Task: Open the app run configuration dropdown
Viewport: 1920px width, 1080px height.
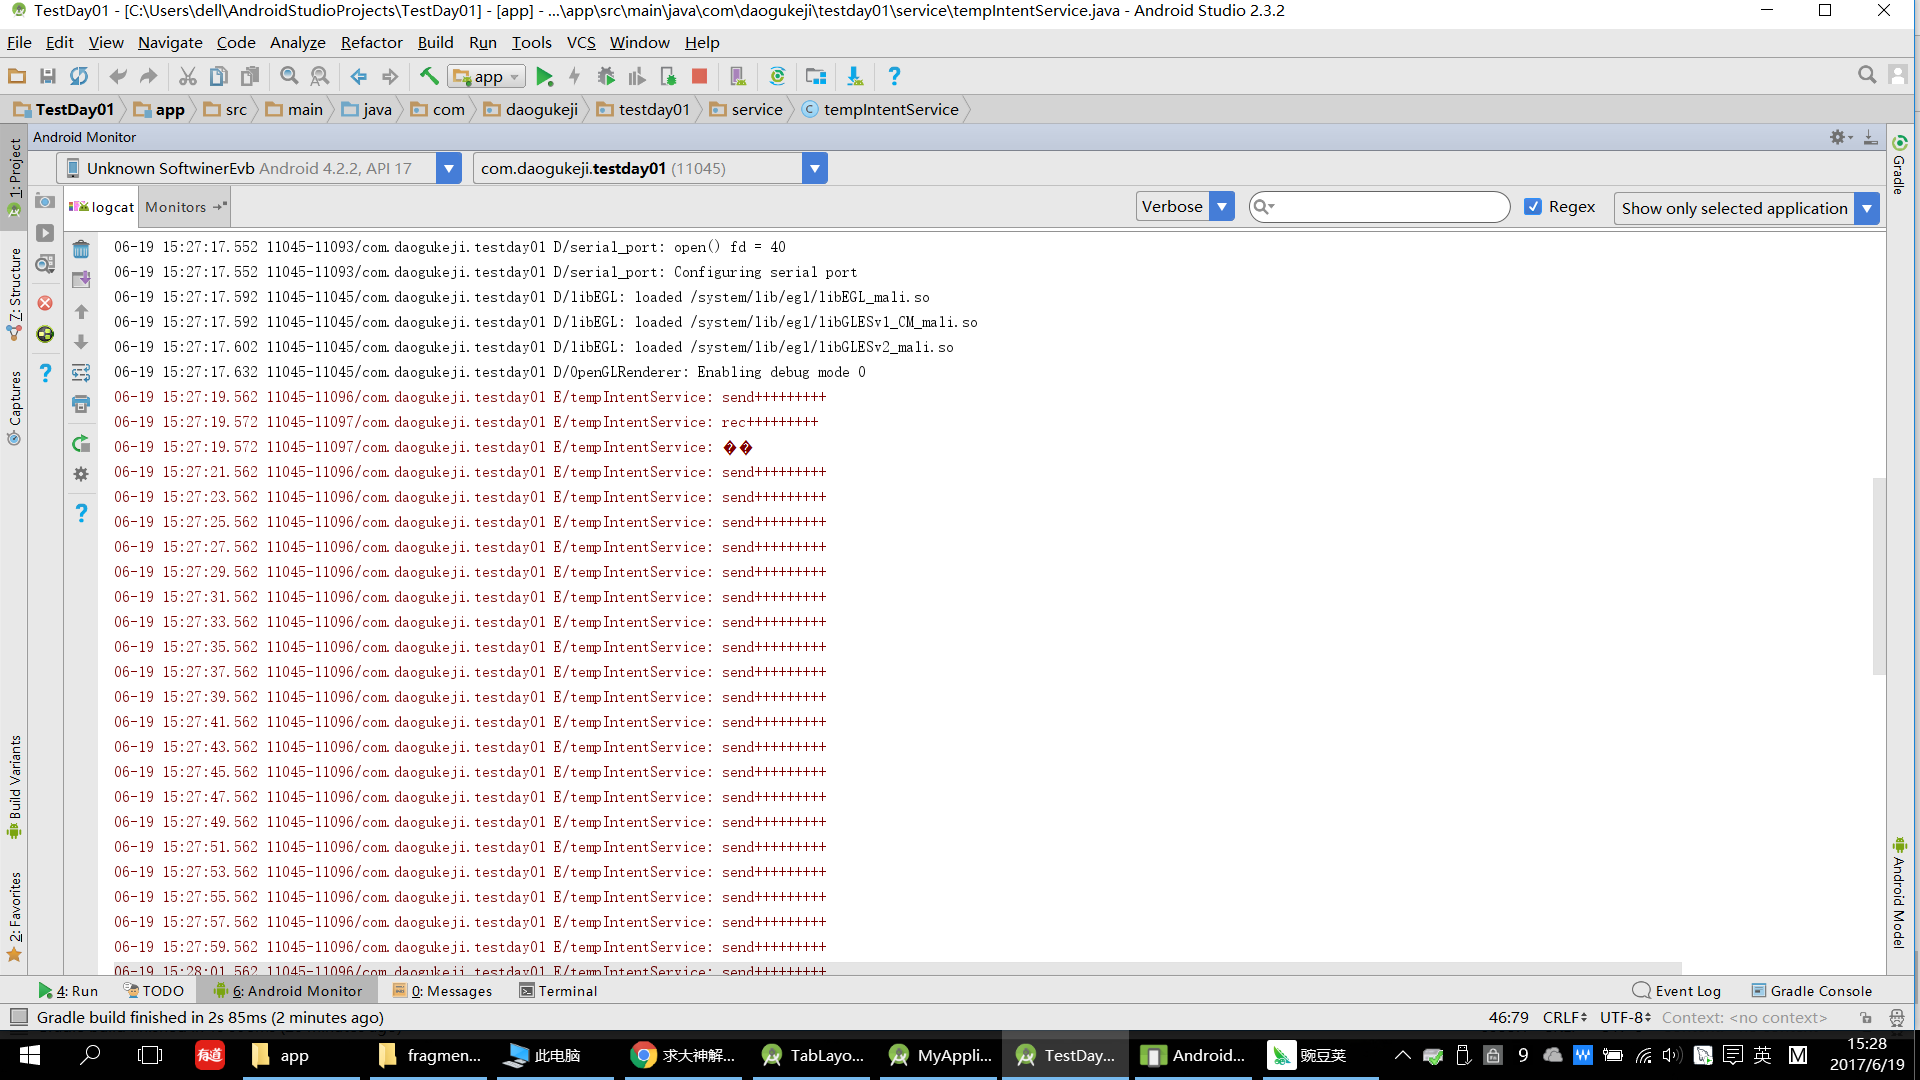Action: pyautogui.click(x=487, y=76)
